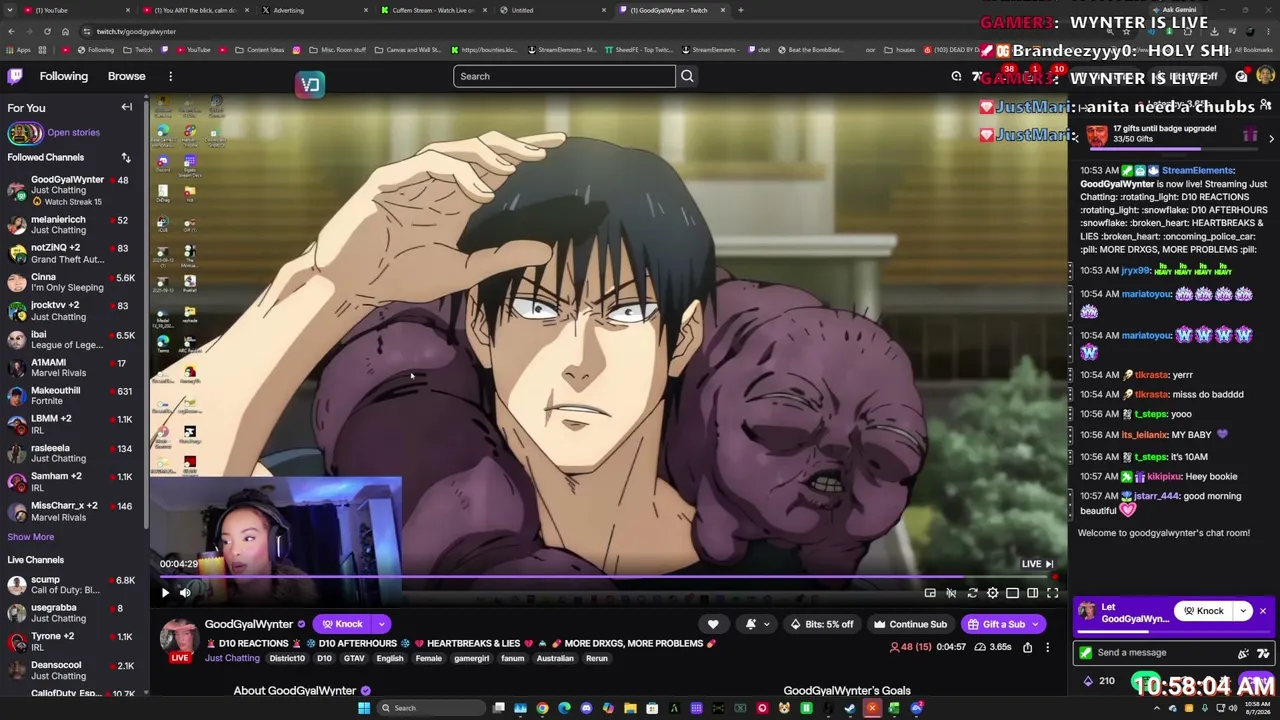The width and height of the screenshot is (1280, 720).
Task: Open the 7TV emote picker in chat input
Action: click(x=1263, y=653)
